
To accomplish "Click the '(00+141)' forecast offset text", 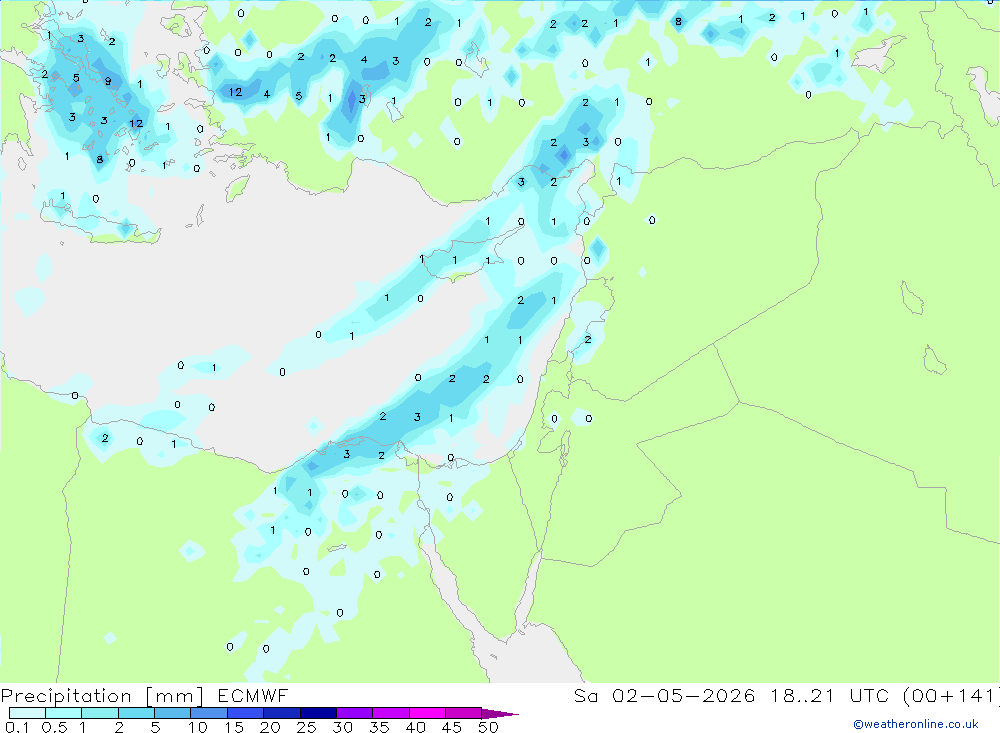I will click(952, 695).
